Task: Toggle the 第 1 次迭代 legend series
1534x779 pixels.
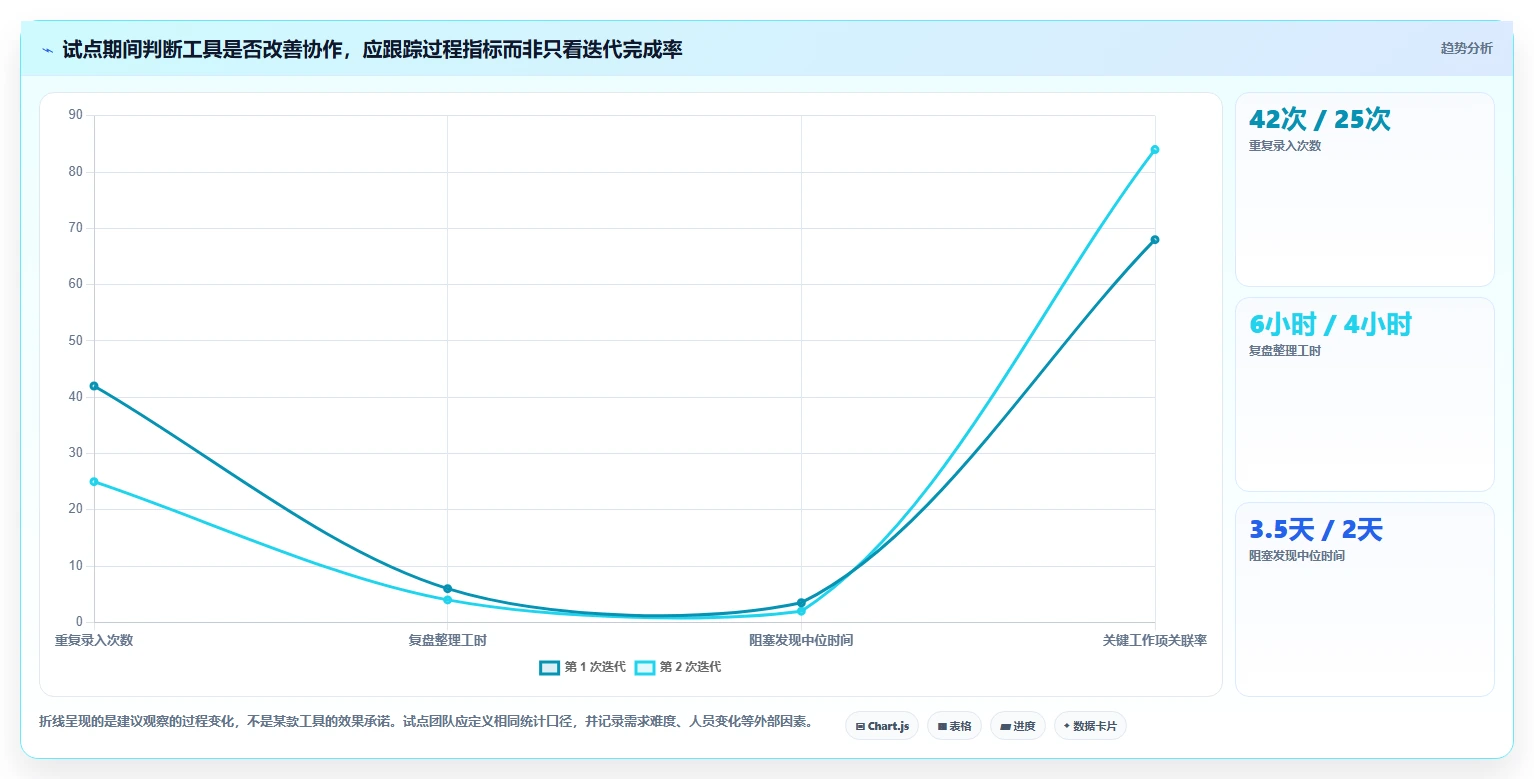Action: tap(582, 667)
